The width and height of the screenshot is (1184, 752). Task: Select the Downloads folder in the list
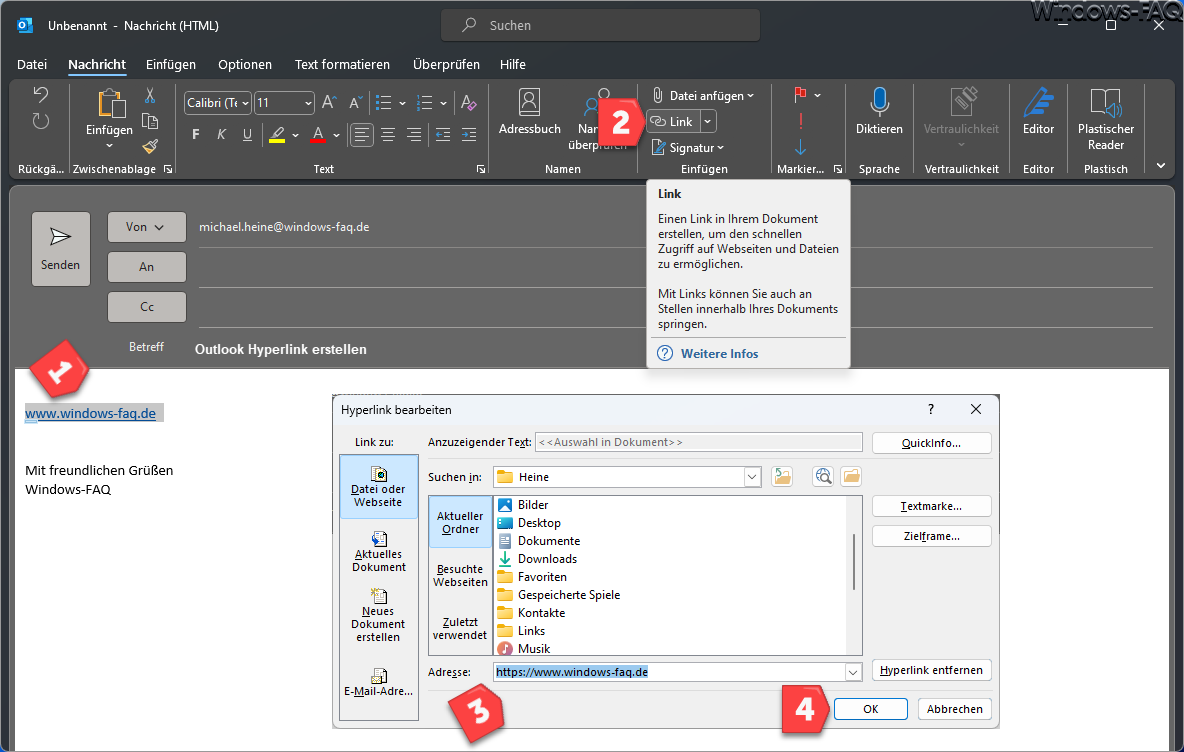(x=547, y=559)
